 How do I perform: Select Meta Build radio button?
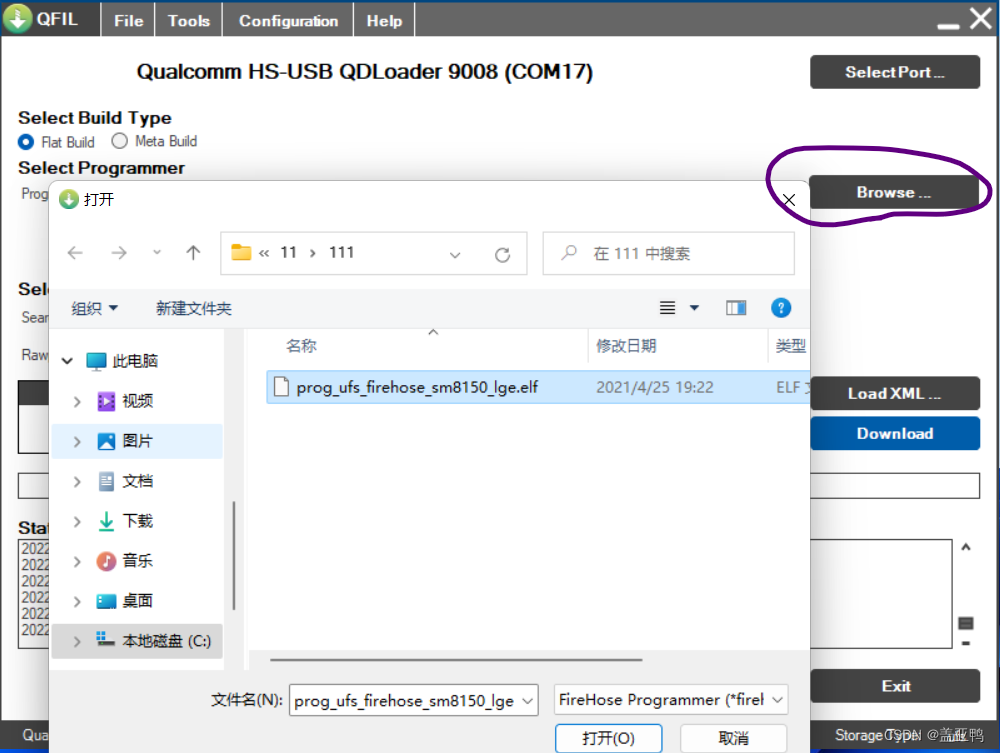[x=119, y=141]
